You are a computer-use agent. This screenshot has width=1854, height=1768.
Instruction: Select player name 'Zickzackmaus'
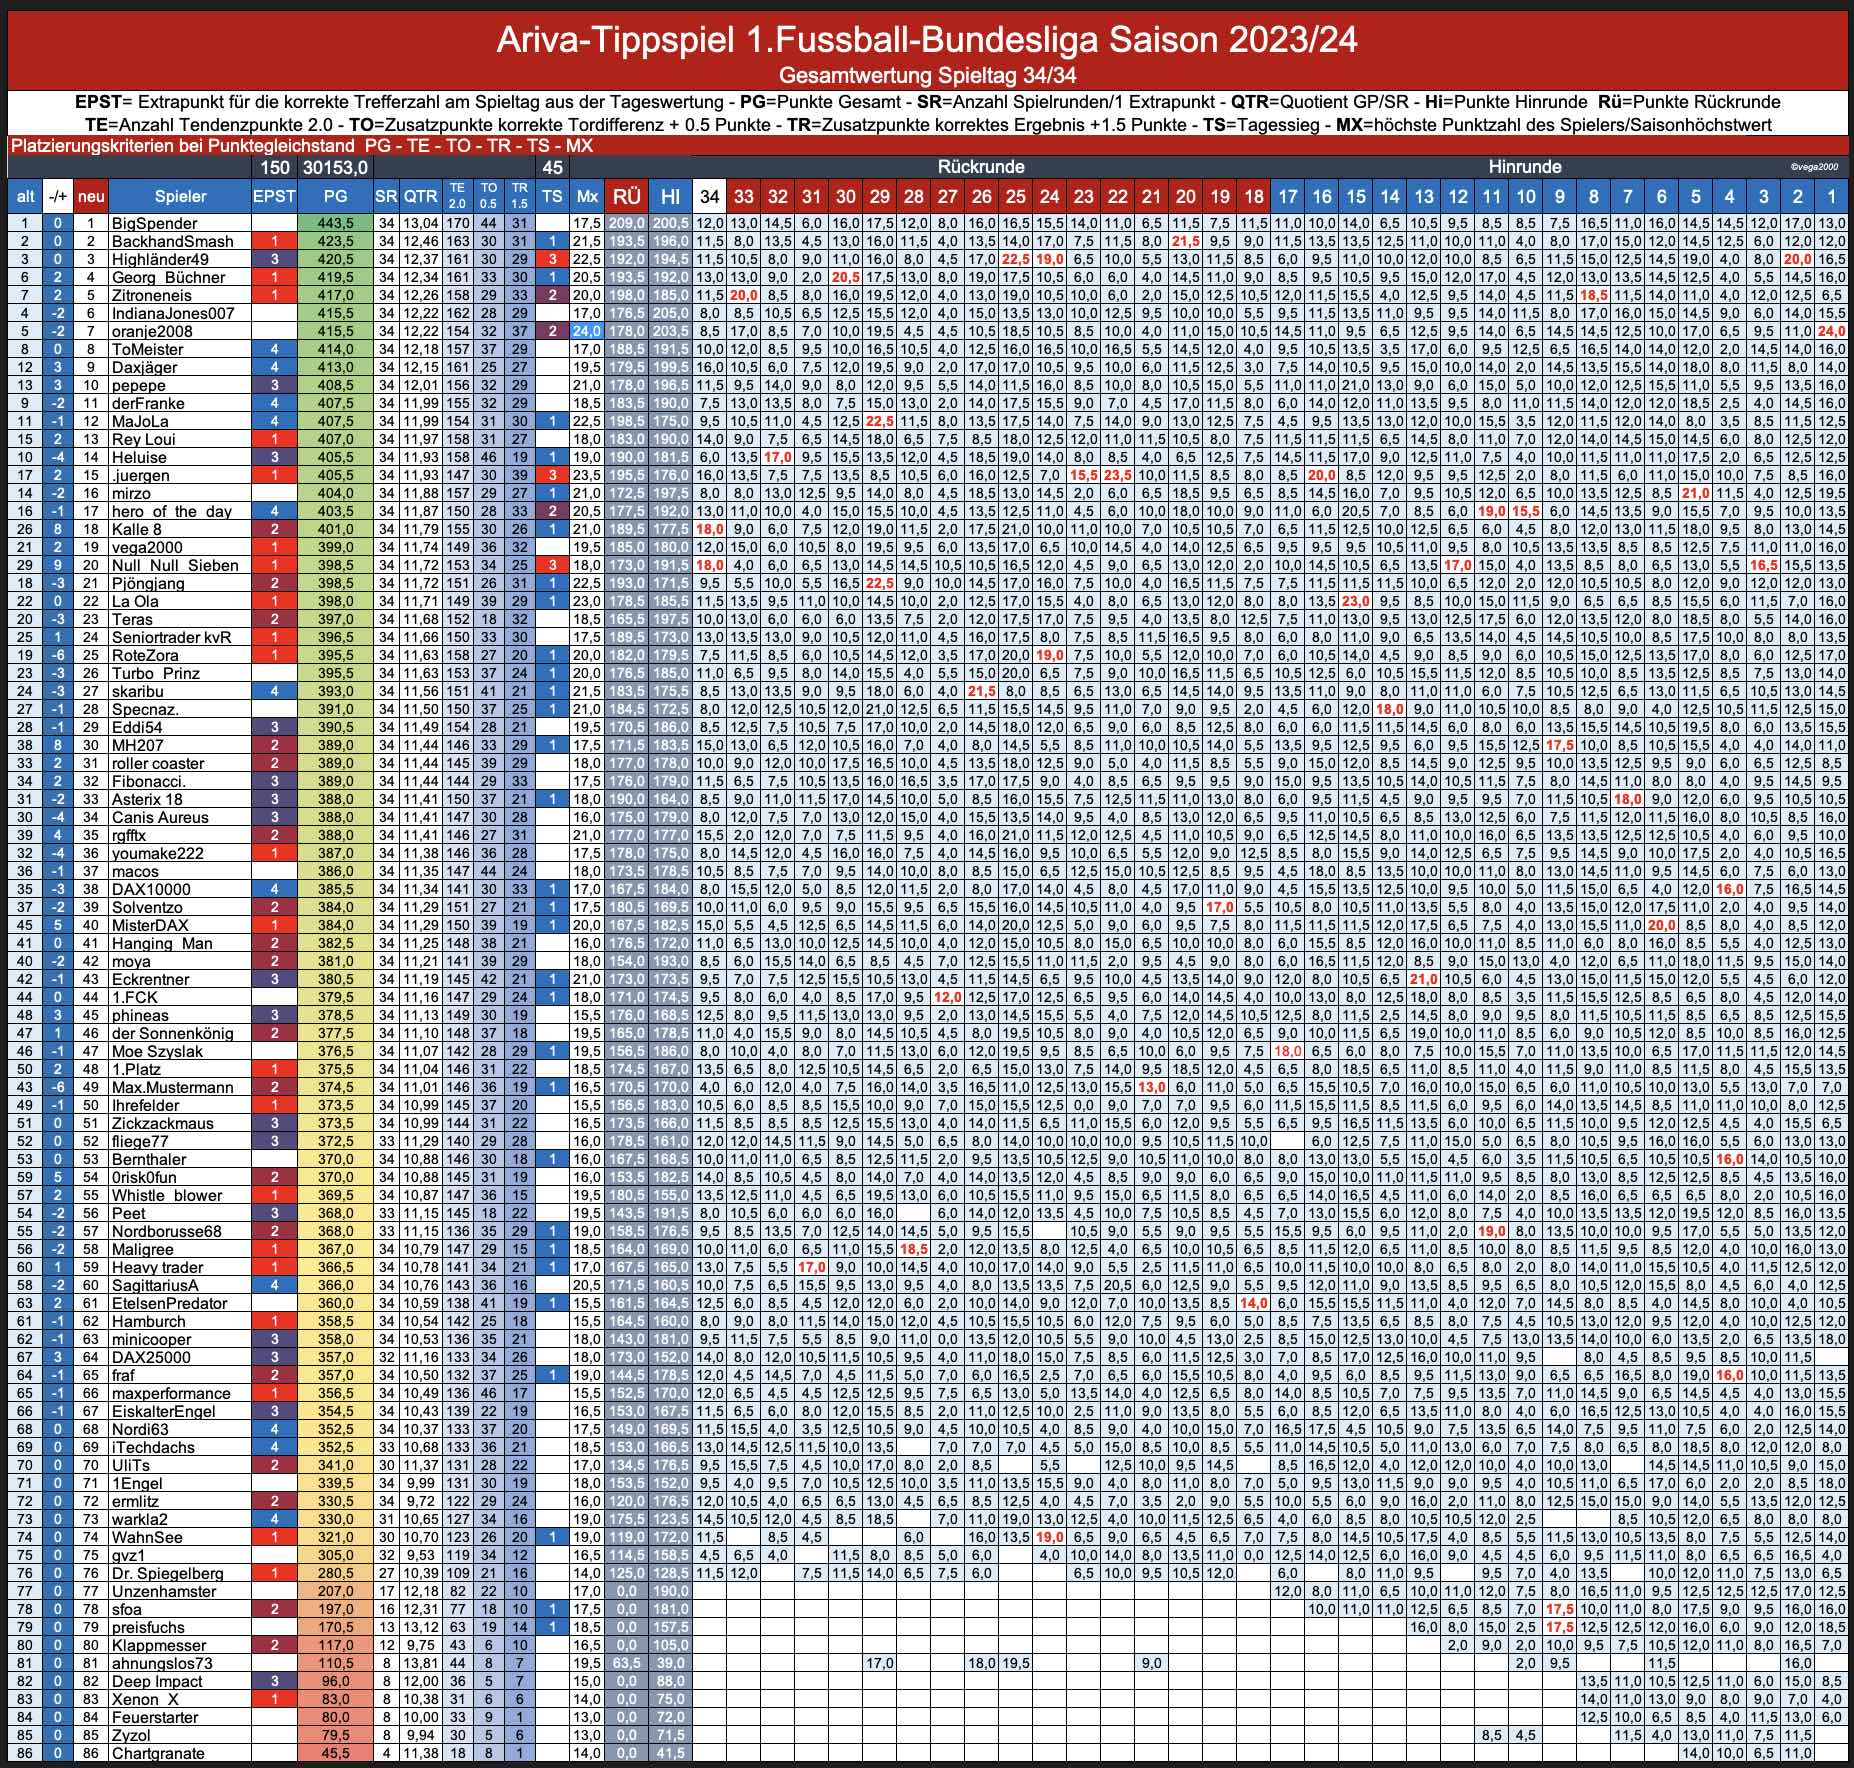click(162, 1123)
